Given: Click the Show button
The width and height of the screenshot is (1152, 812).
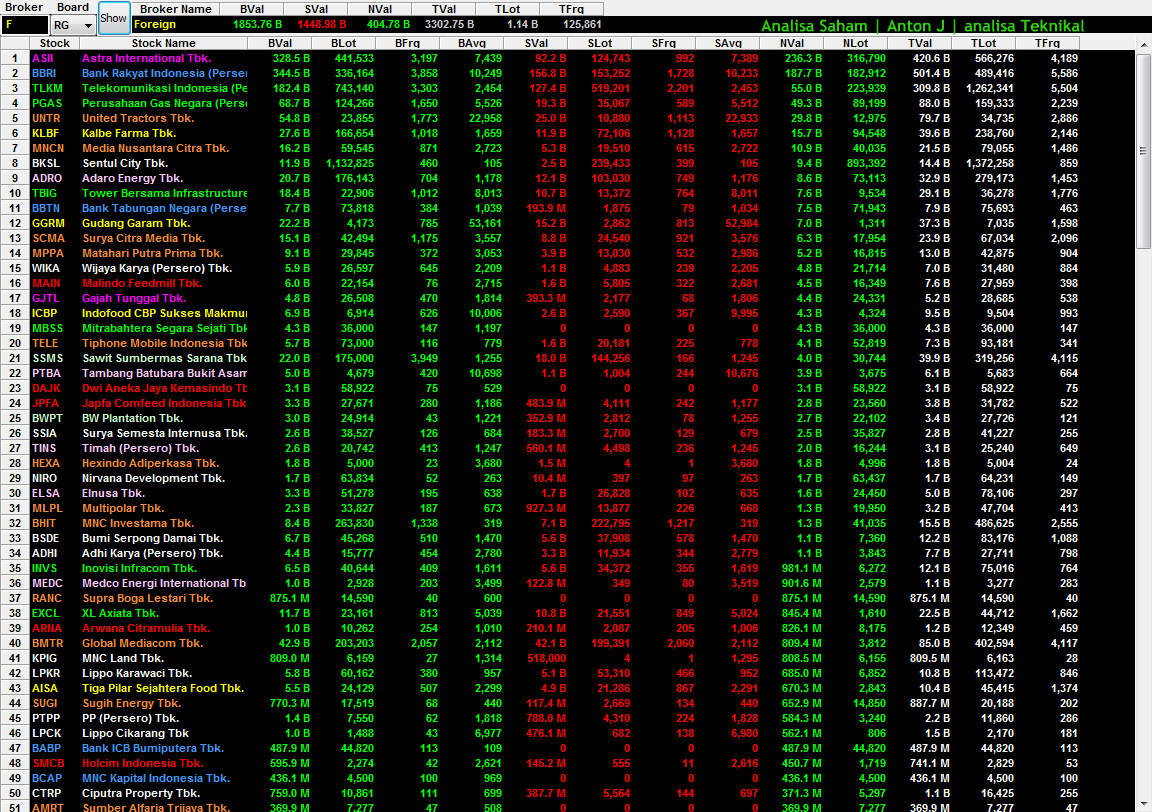Looking at the screenshot, I should pos(114,18).
